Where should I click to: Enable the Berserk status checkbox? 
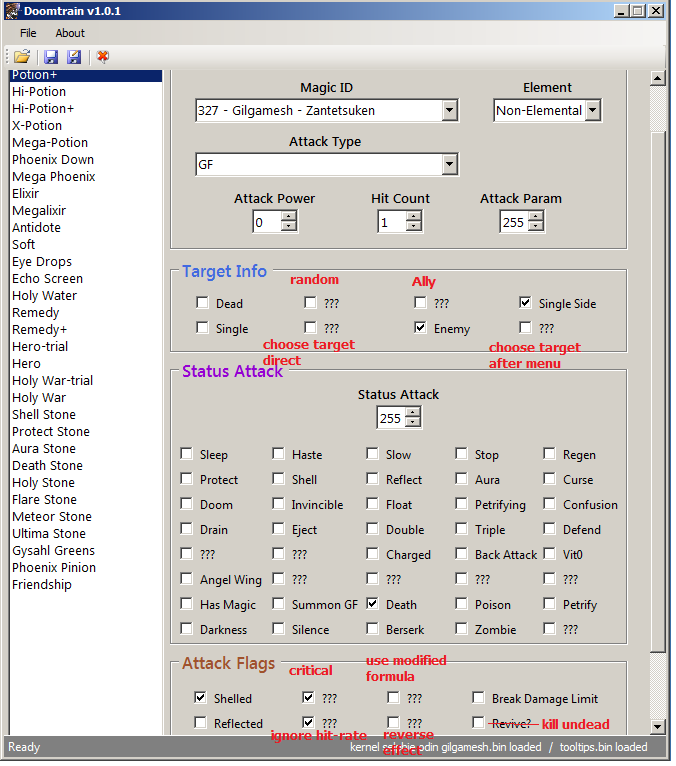[x=372, y=629]
